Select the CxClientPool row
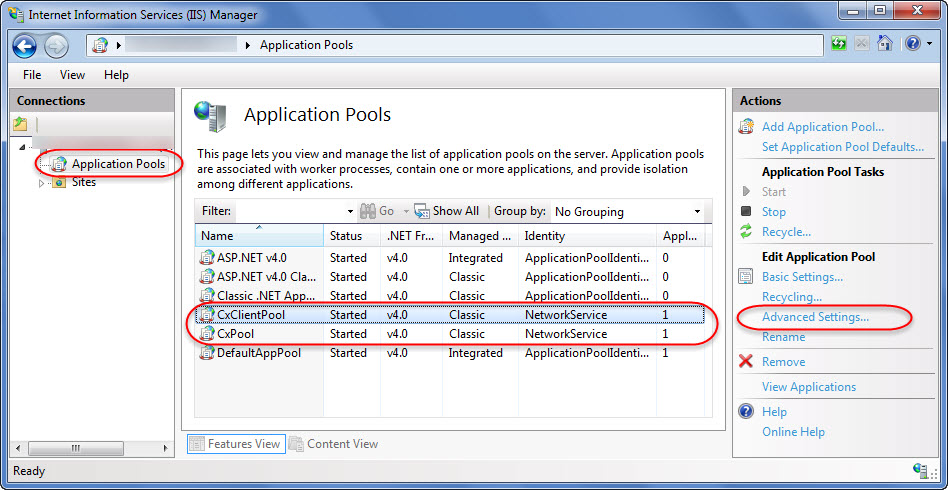This screenshot has height=490, width=948. tap(251, 315)
